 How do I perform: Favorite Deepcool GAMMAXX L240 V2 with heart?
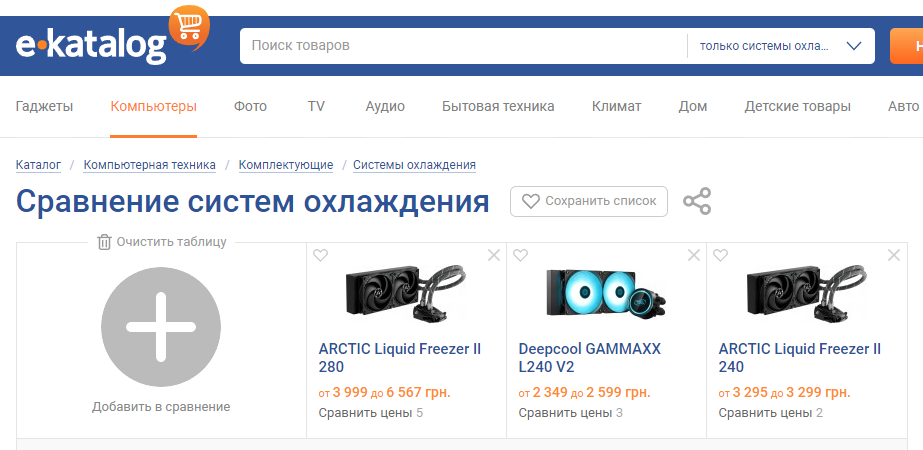coord(520,255)
